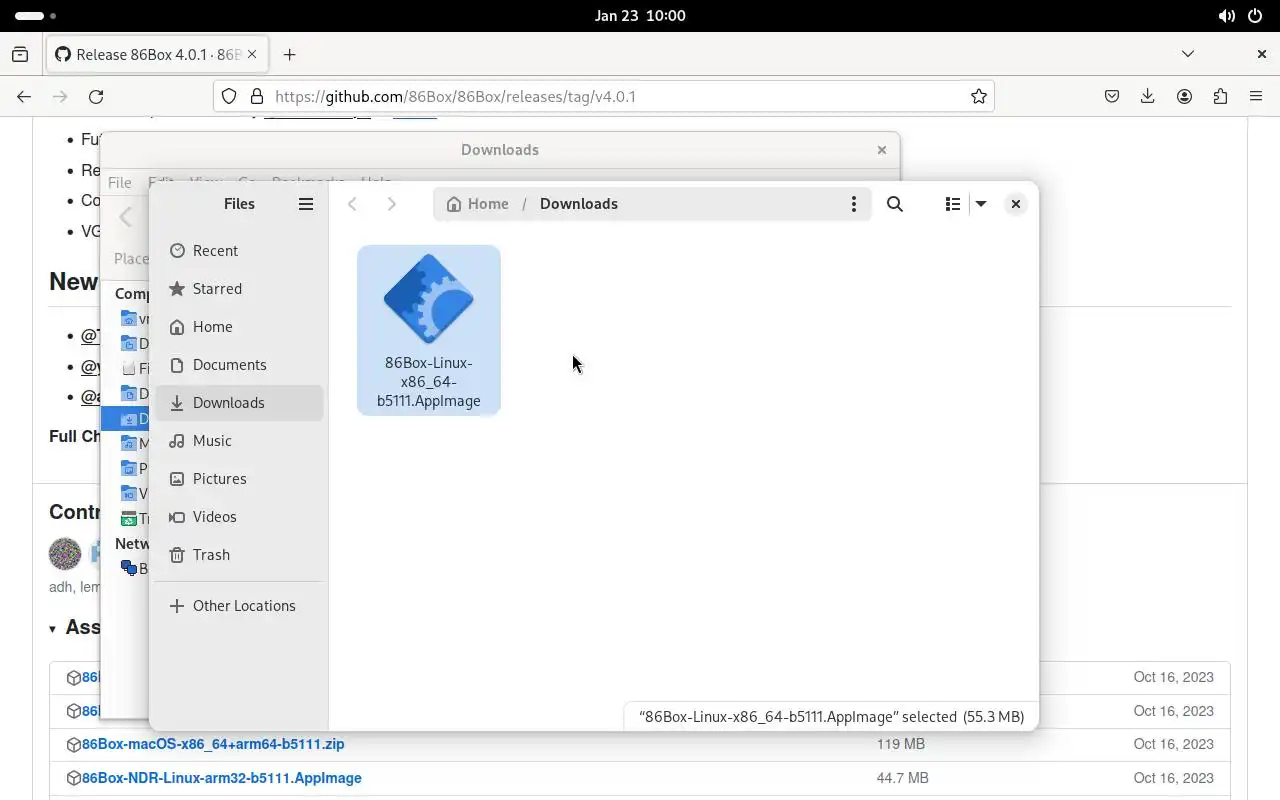Select Starred in Files sidebar
This screenshot has width=1280, height=800.
[x=239, y=289]
